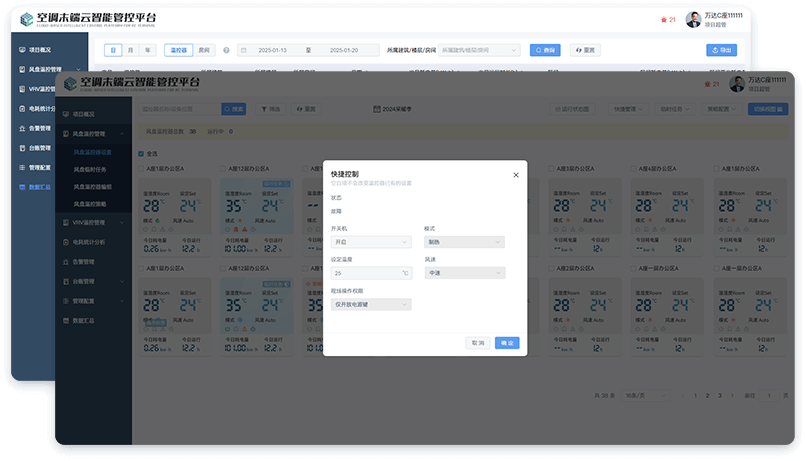This screenshot has width=806, height=461.
Task: Check first-row A座12层办公区A card checkbox
Action: [x=223, y=169]
